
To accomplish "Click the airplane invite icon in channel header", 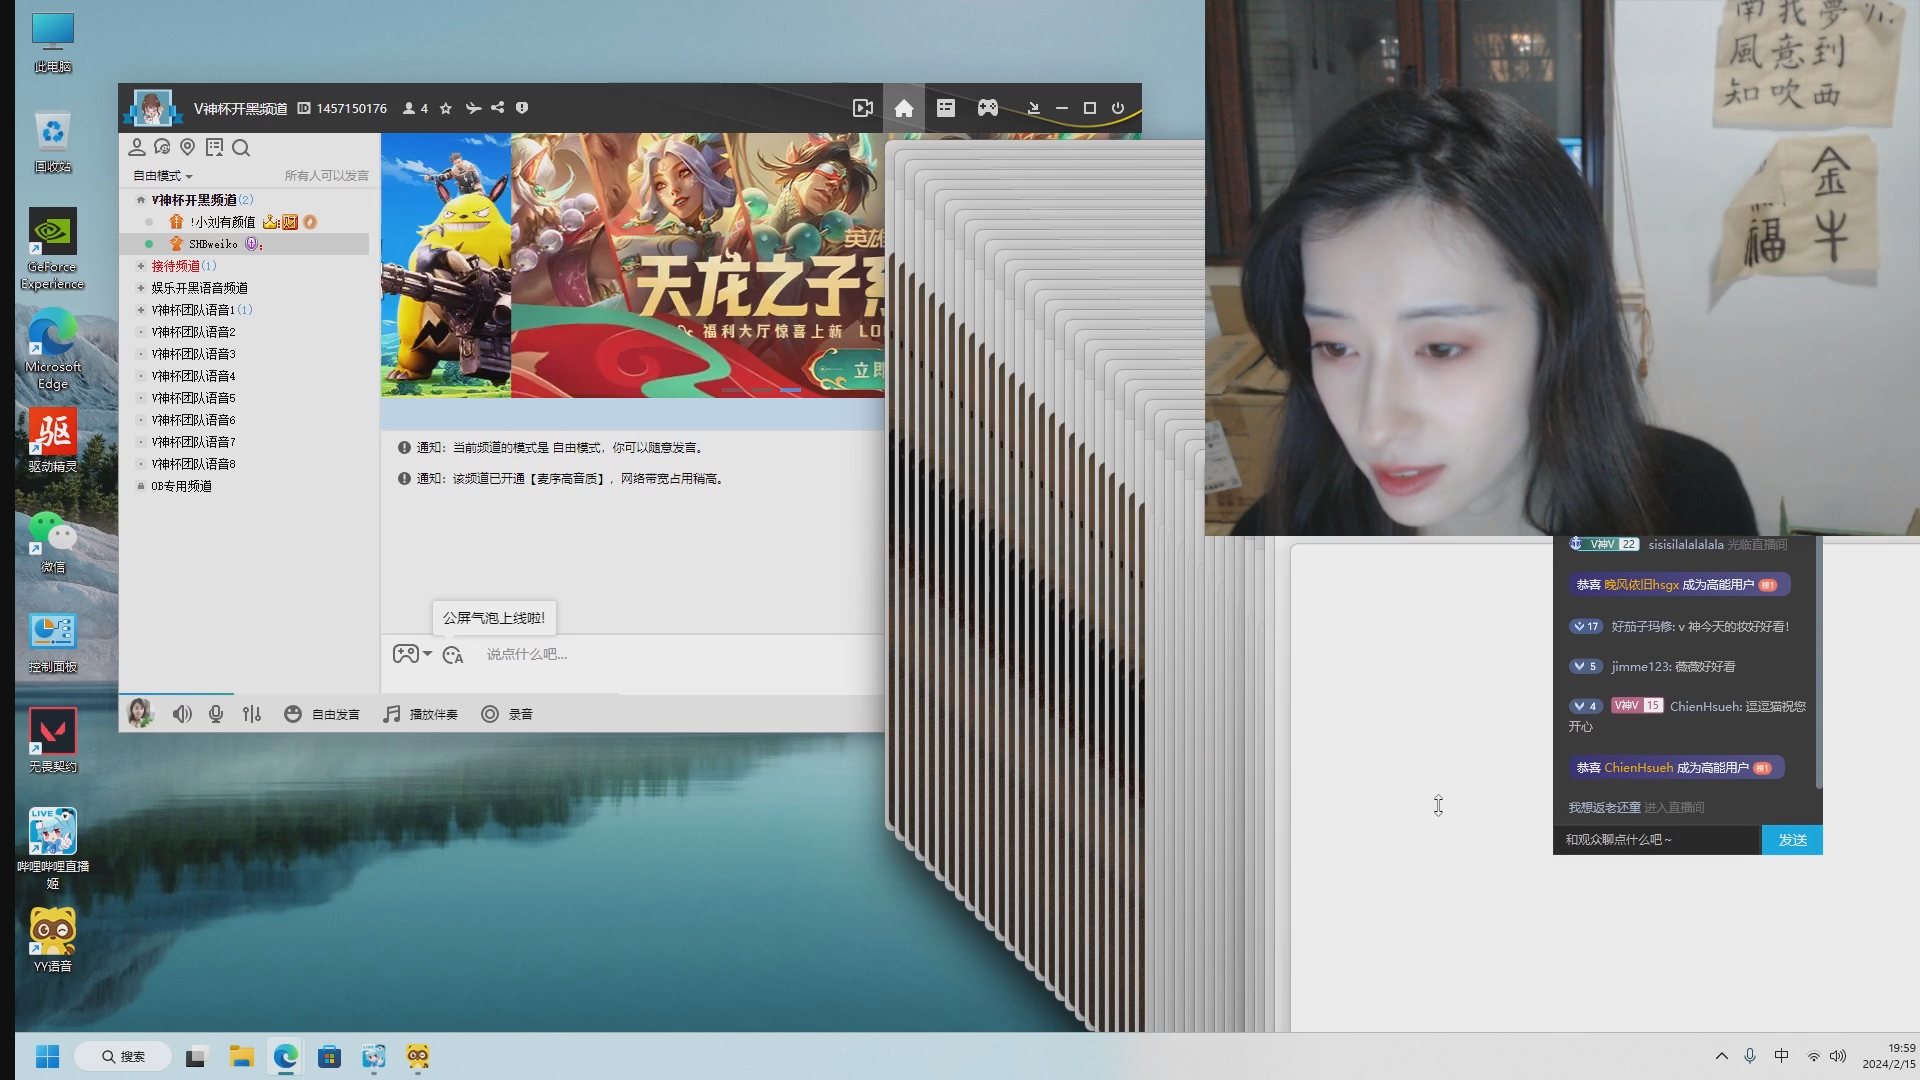I will 473,108.
